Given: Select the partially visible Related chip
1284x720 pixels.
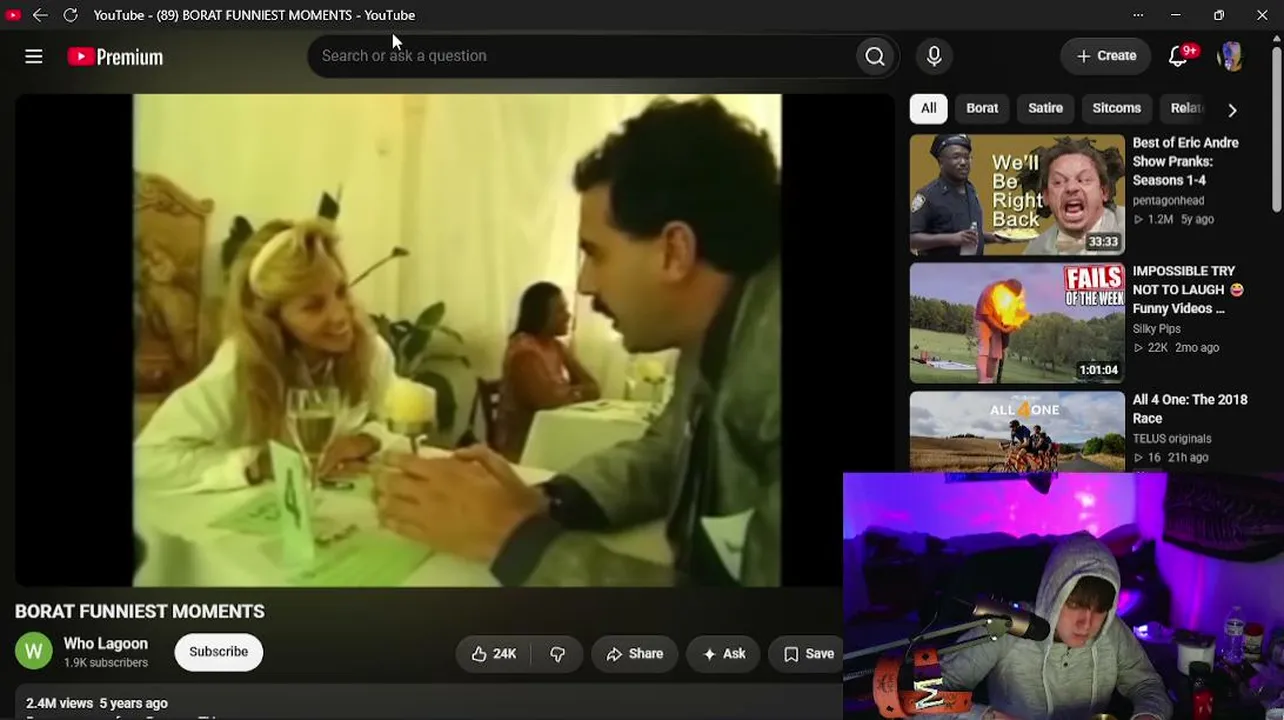Looking at the screenshot, I should (1186, 108).
